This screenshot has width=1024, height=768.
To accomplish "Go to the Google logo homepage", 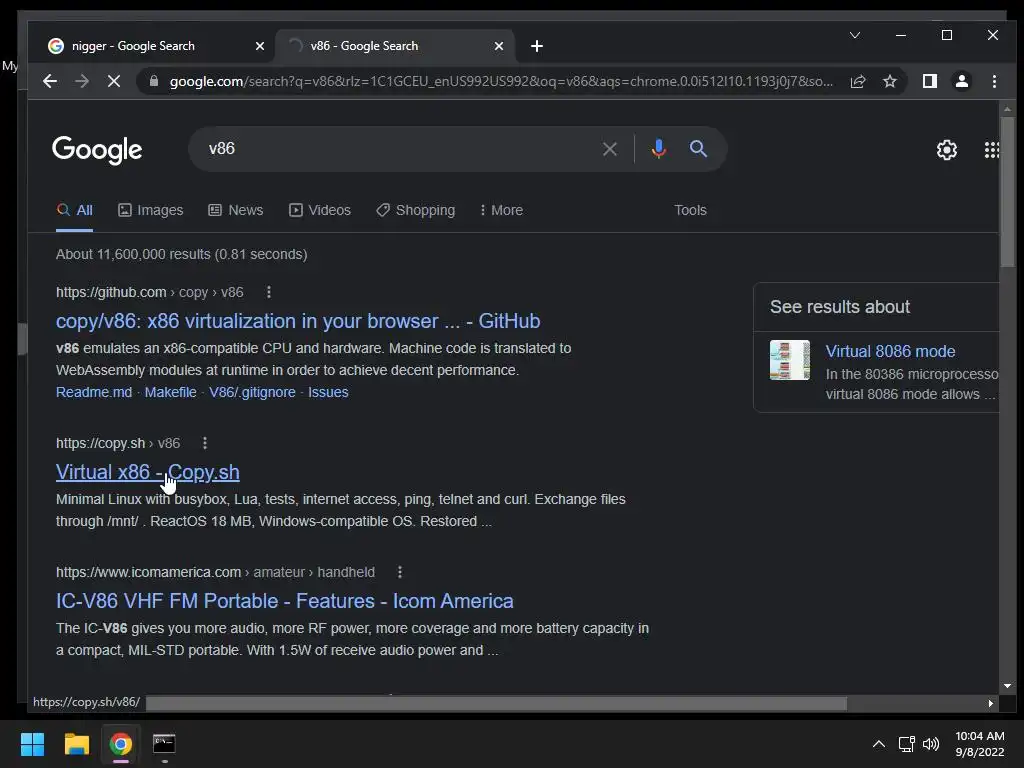I will point(97,150).
